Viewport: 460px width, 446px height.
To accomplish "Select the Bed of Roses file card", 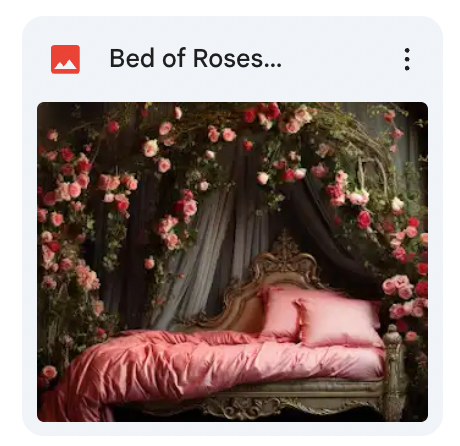I will [232, 226].
